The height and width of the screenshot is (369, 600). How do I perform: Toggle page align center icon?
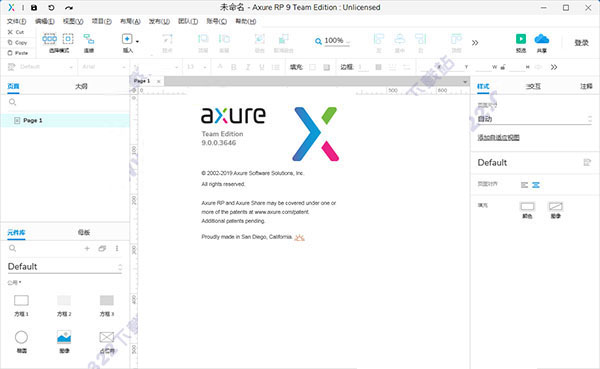(x=536, y=185)
